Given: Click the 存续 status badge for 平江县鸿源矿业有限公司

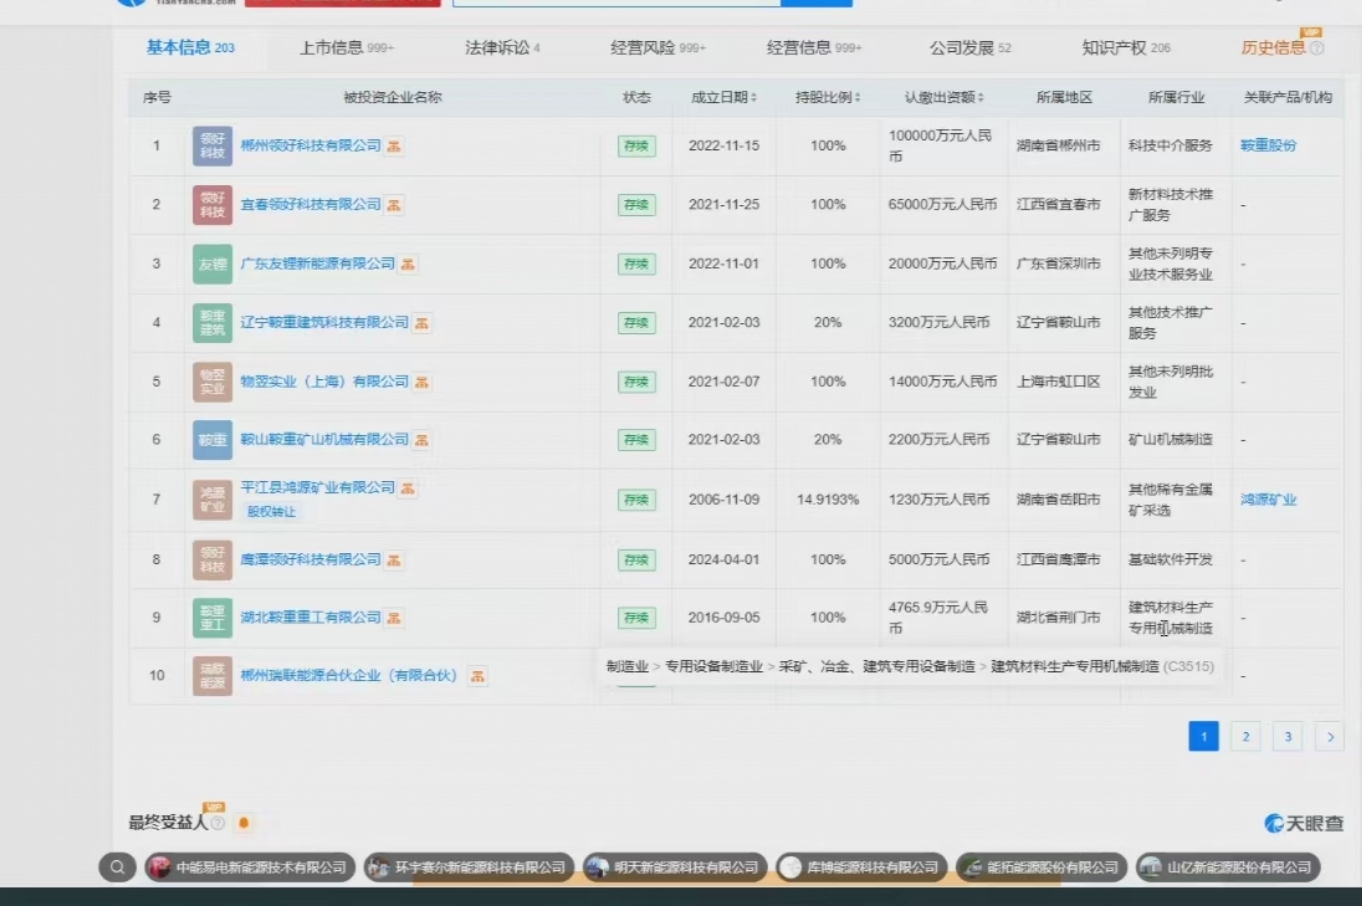Looking at the screenshot, I should click(636, 500).
